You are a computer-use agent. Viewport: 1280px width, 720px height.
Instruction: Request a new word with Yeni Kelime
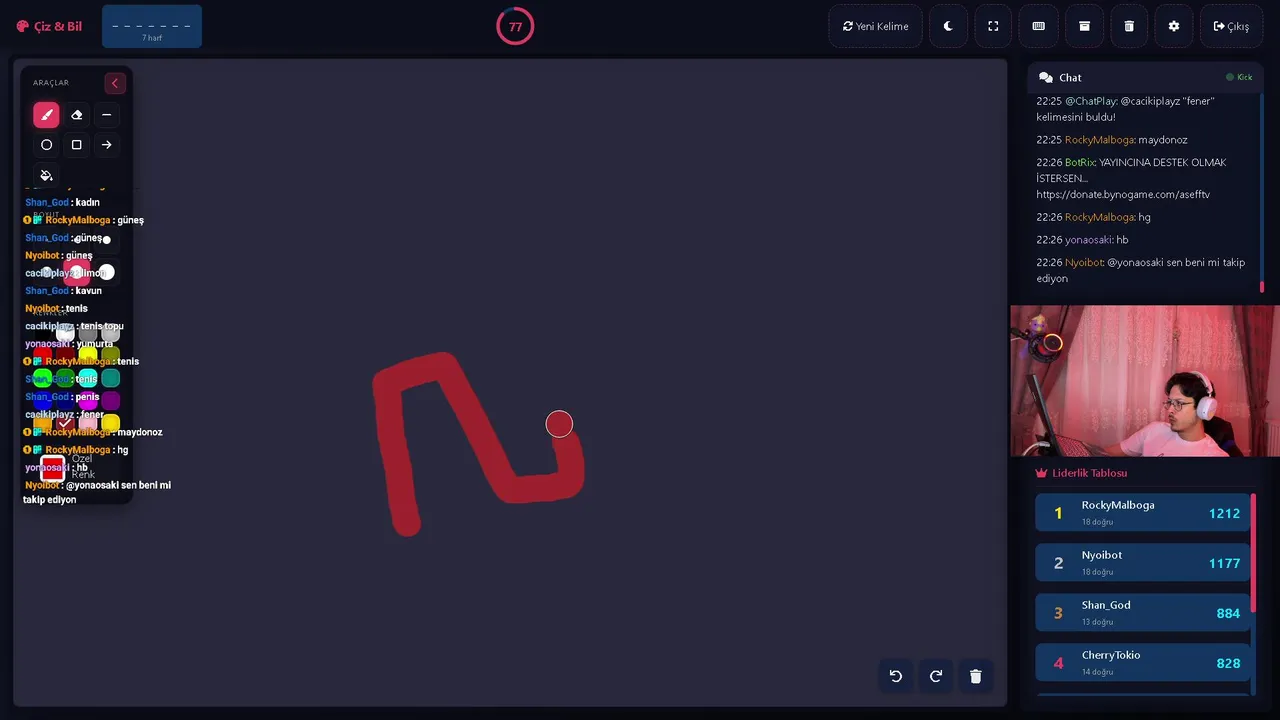point(875,26)
